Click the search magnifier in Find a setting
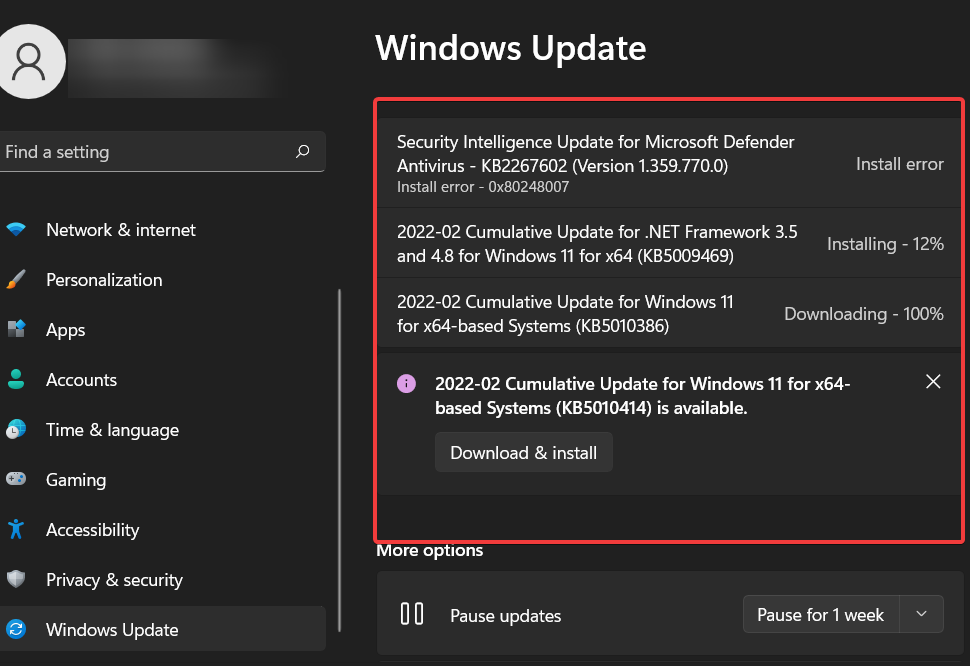Image resolution: width=970 pixels, height=666 pixels. pos(302,151)
